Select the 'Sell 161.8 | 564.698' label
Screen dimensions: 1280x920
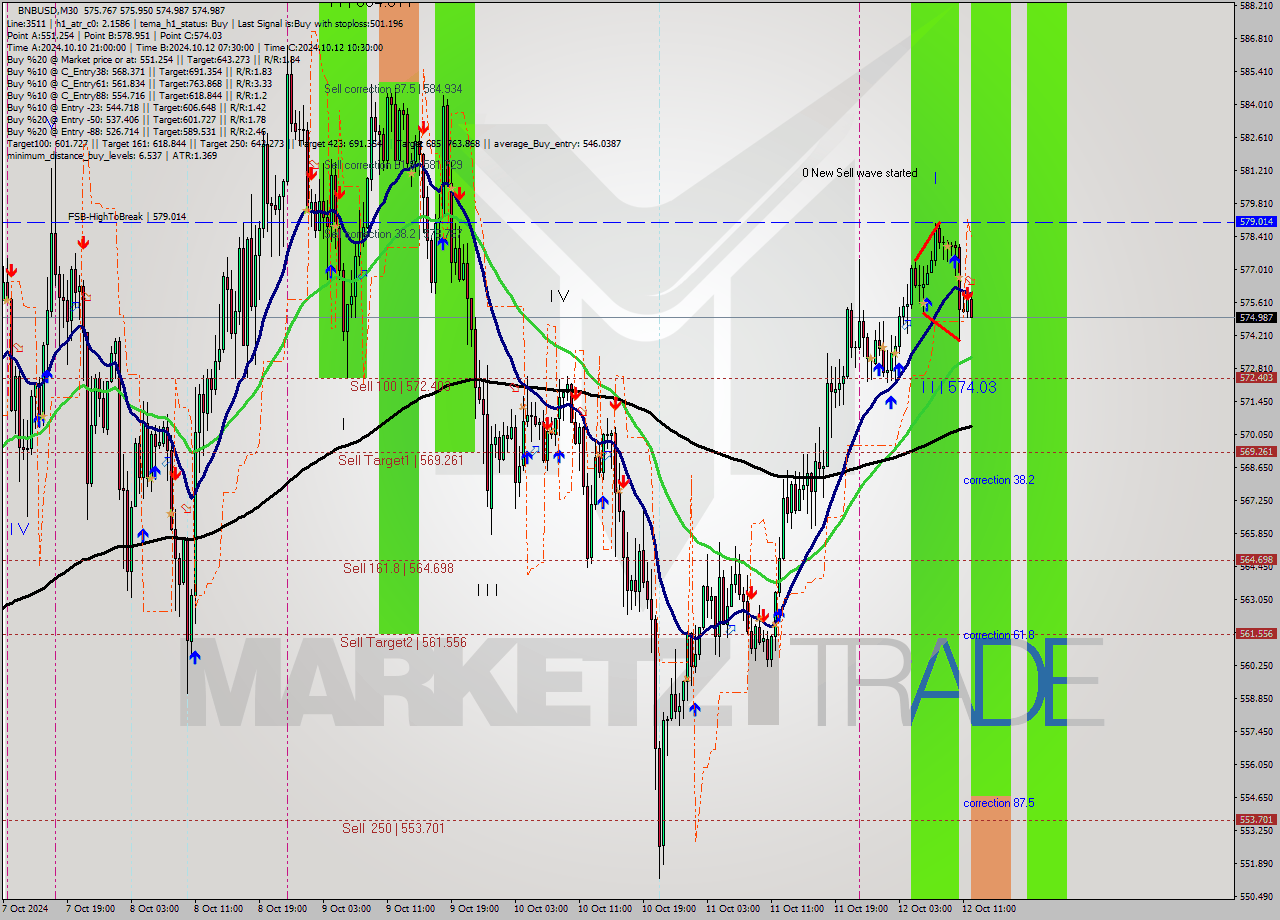pyautogui.click(x=398, y=568)
